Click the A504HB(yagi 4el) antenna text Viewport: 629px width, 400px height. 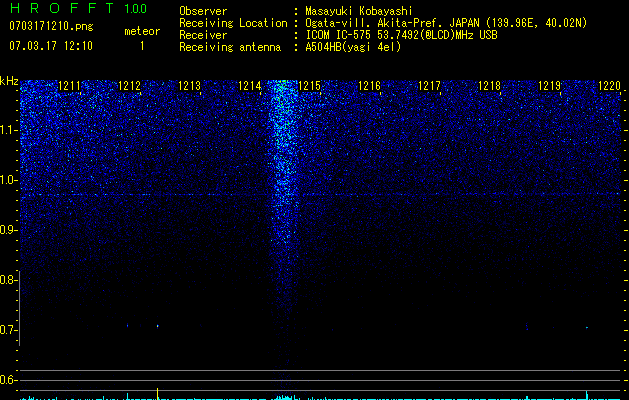pos(353,47)
